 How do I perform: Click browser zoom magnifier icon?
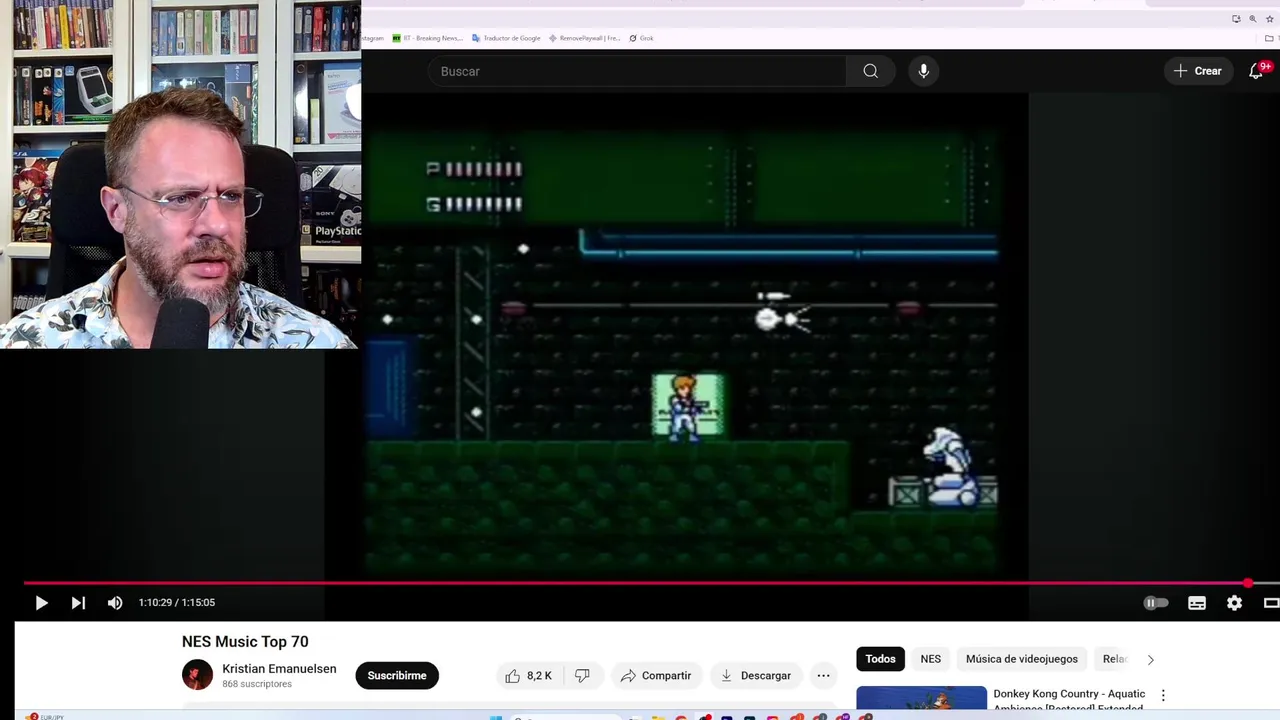coord(1252,19)
